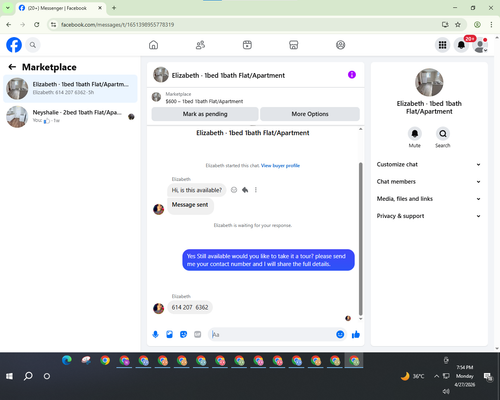Viewport: 500px width, 400px height.
Task: Click the 'Message sent' bubble
Action: click(x=190, y=205)
